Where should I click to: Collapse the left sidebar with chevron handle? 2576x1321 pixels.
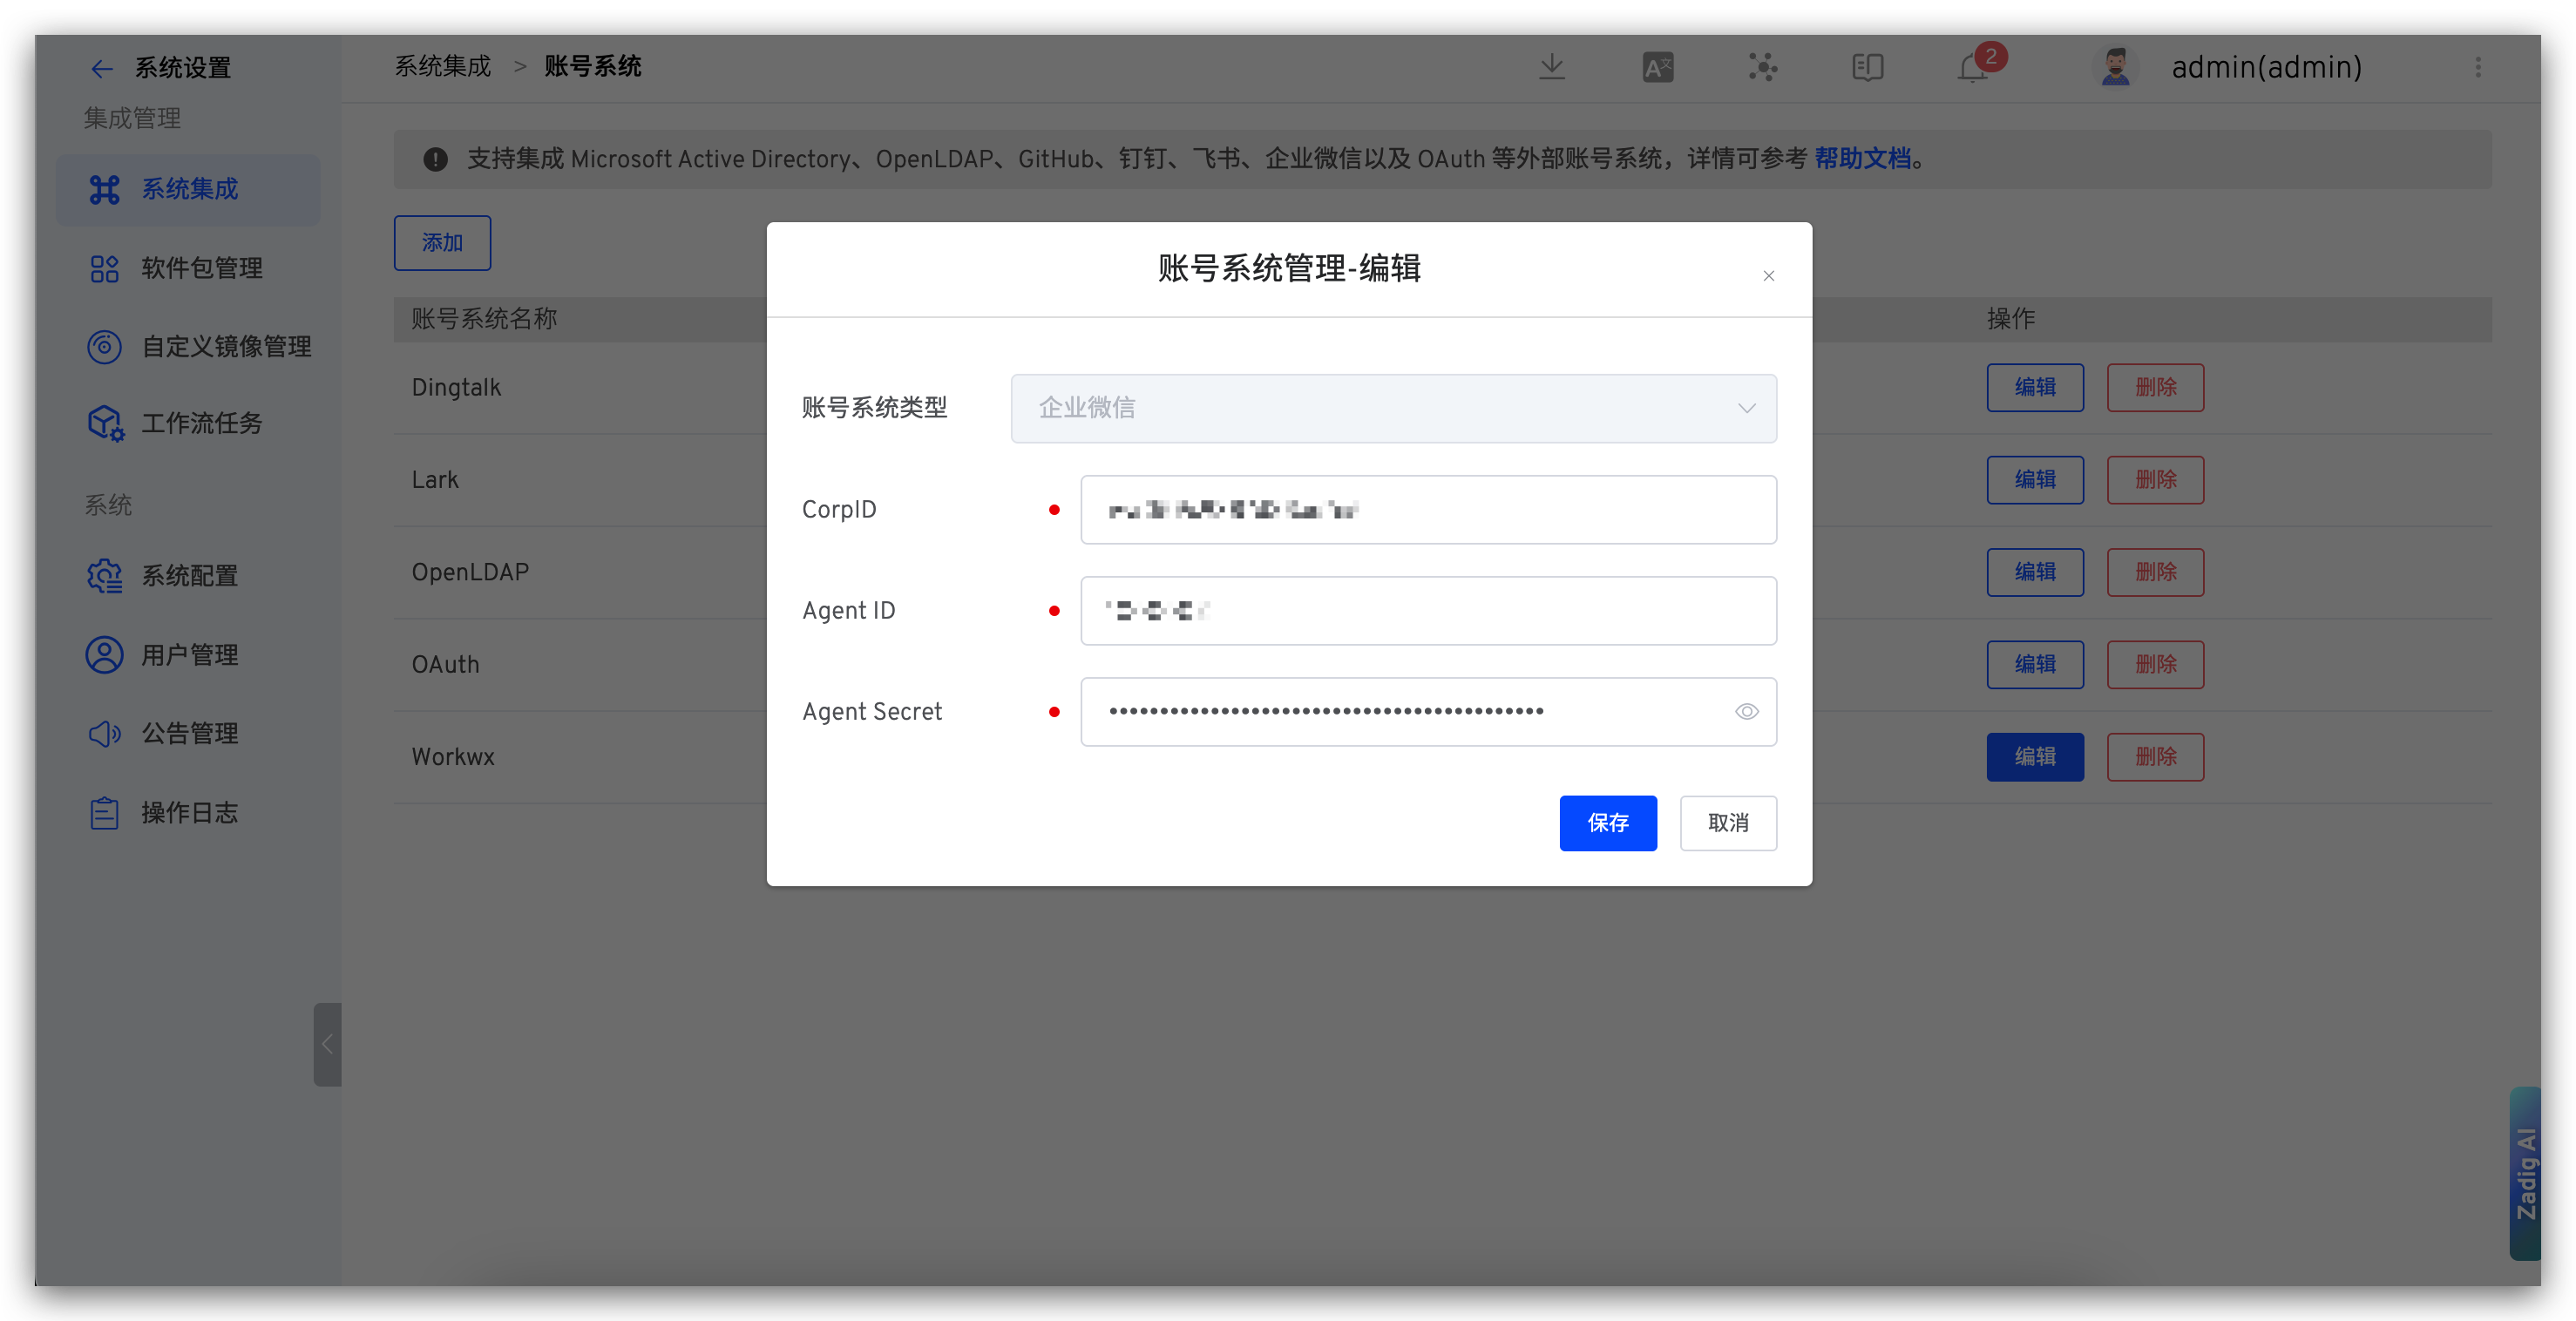327,1044
